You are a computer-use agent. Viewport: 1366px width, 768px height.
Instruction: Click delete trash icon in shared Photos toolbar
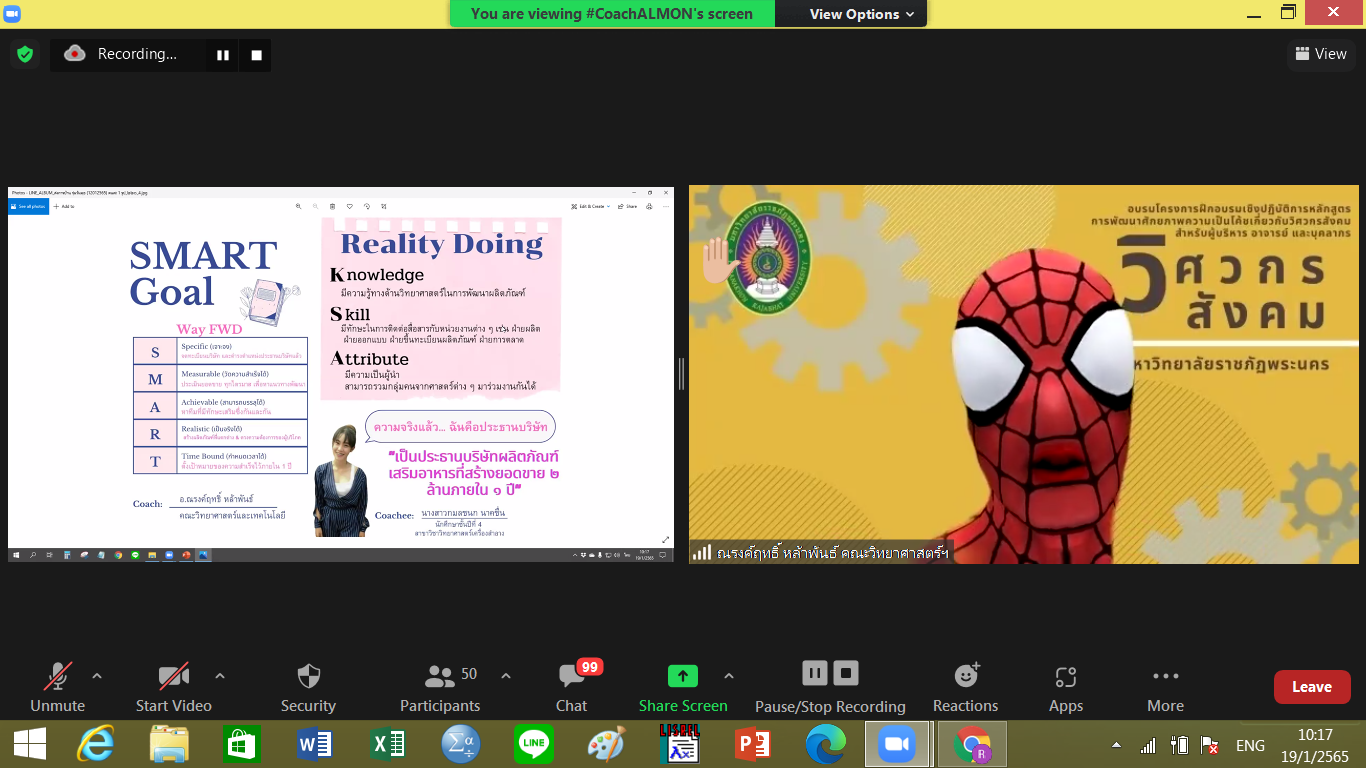pyautogui.click(x=332, y=206)
